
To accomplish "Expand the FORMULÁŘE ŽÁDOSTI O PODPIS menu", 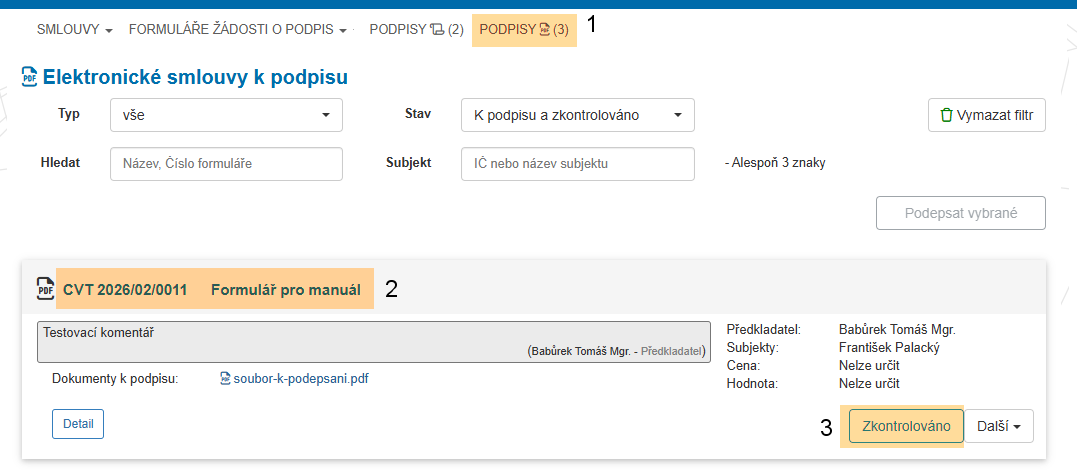I will click(x=237, y=30).
